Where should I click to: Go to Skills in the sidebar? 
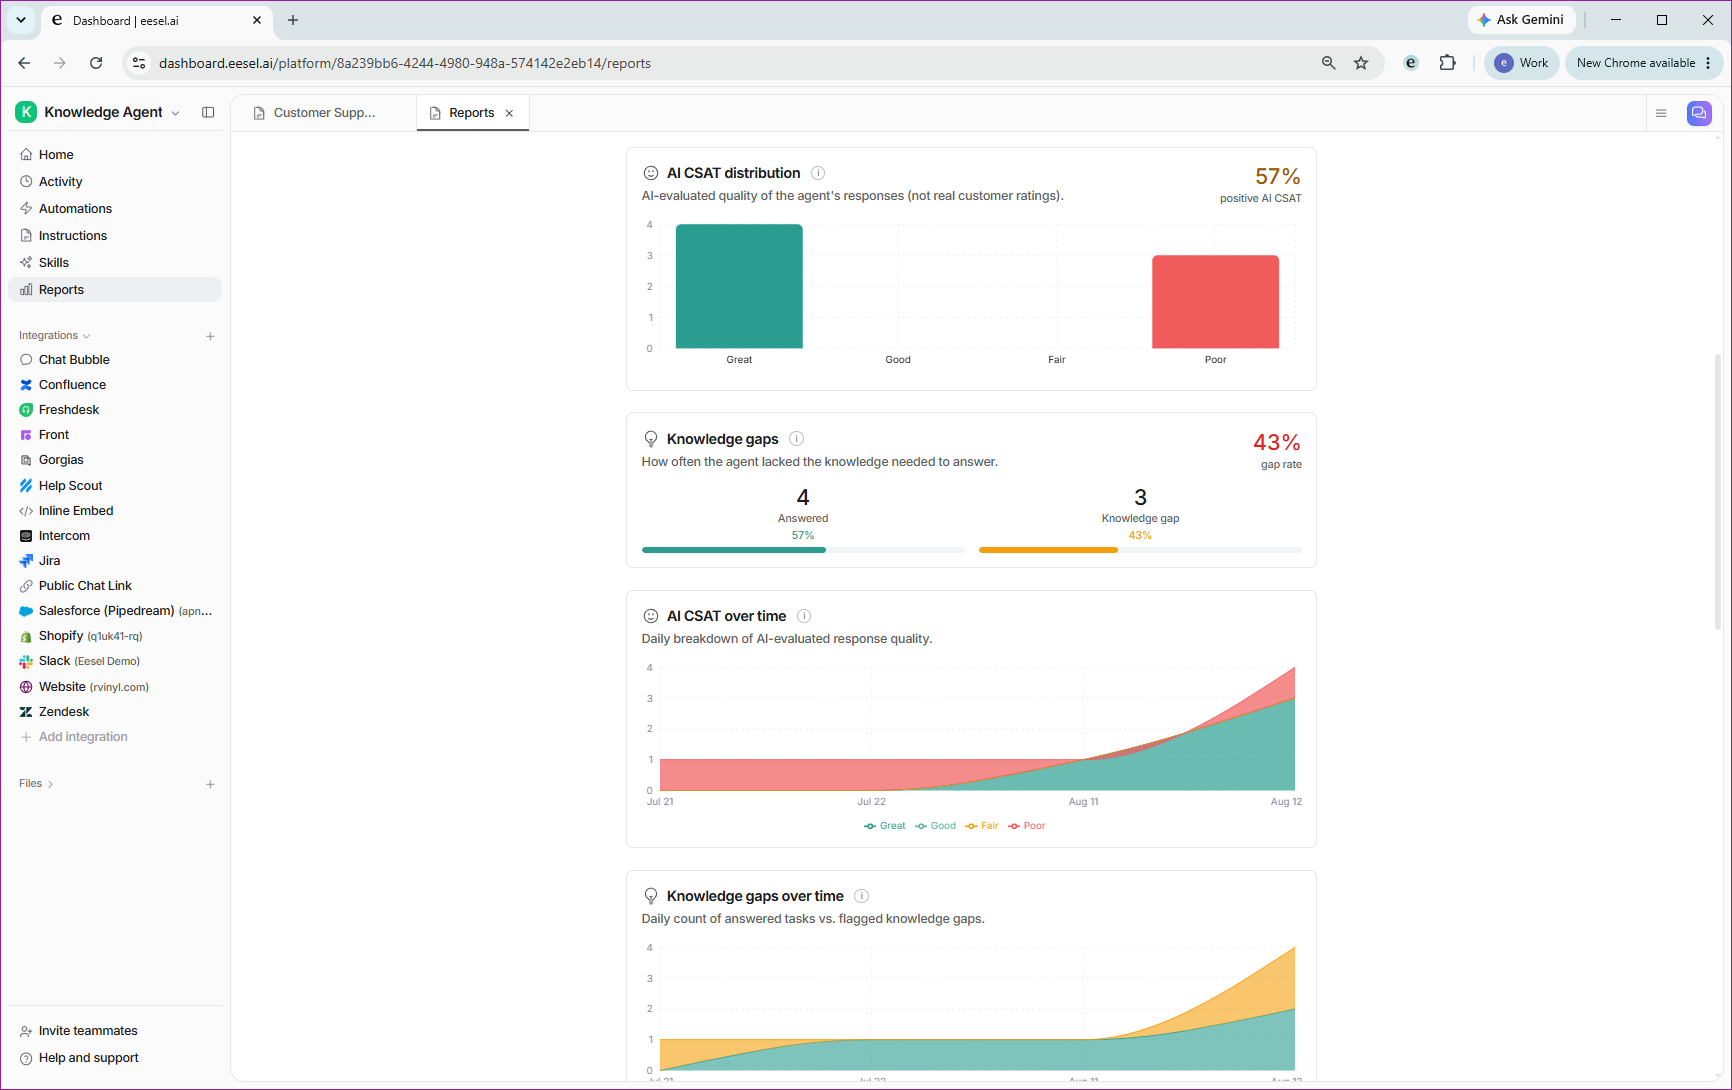click(115, 263)
